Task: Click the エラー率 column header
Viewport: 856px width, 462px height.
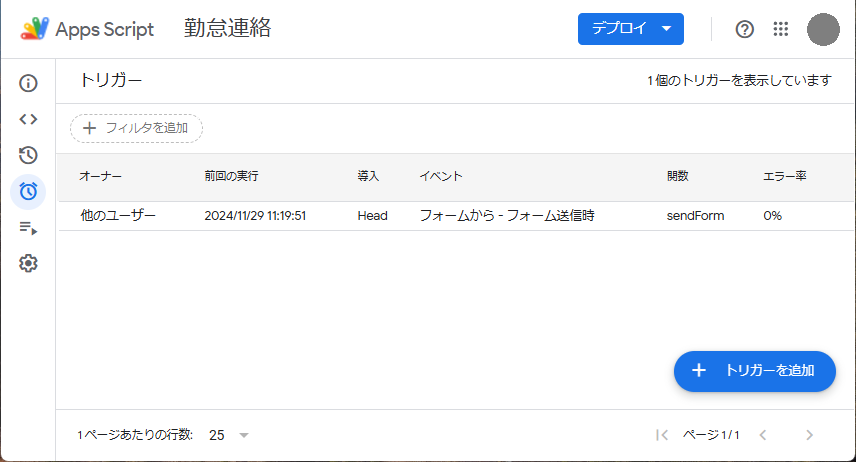Action: pos(784,176)
